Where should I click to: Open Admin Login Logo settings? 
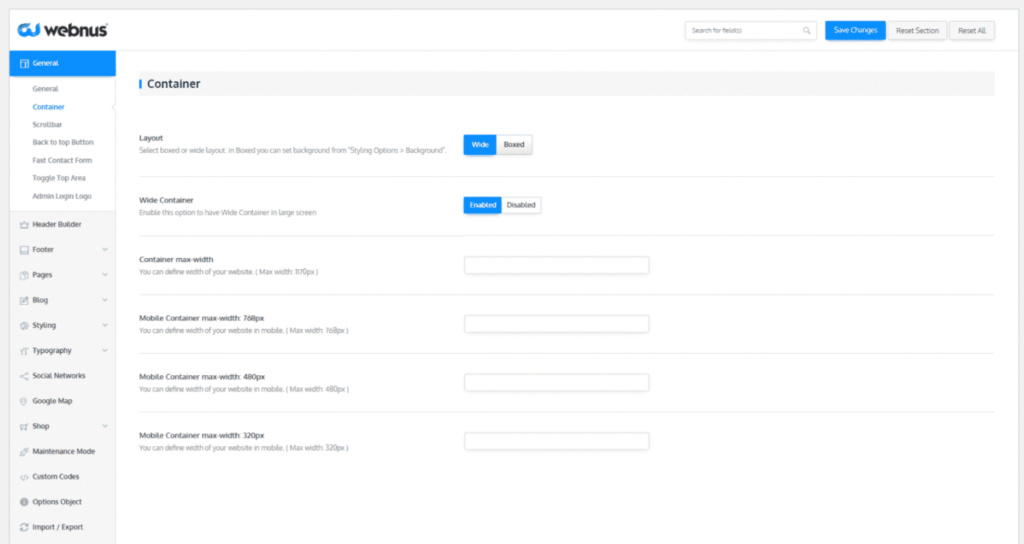[x=62, y=197]
